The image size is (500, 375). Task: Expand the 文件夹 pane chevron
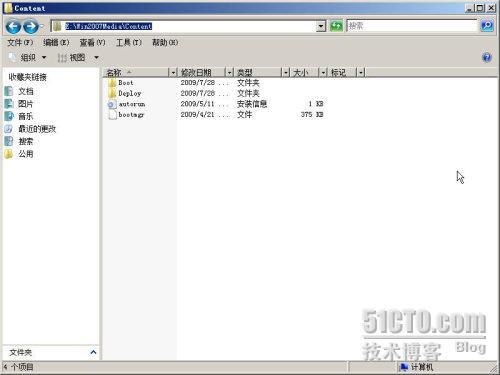[93, 352]
